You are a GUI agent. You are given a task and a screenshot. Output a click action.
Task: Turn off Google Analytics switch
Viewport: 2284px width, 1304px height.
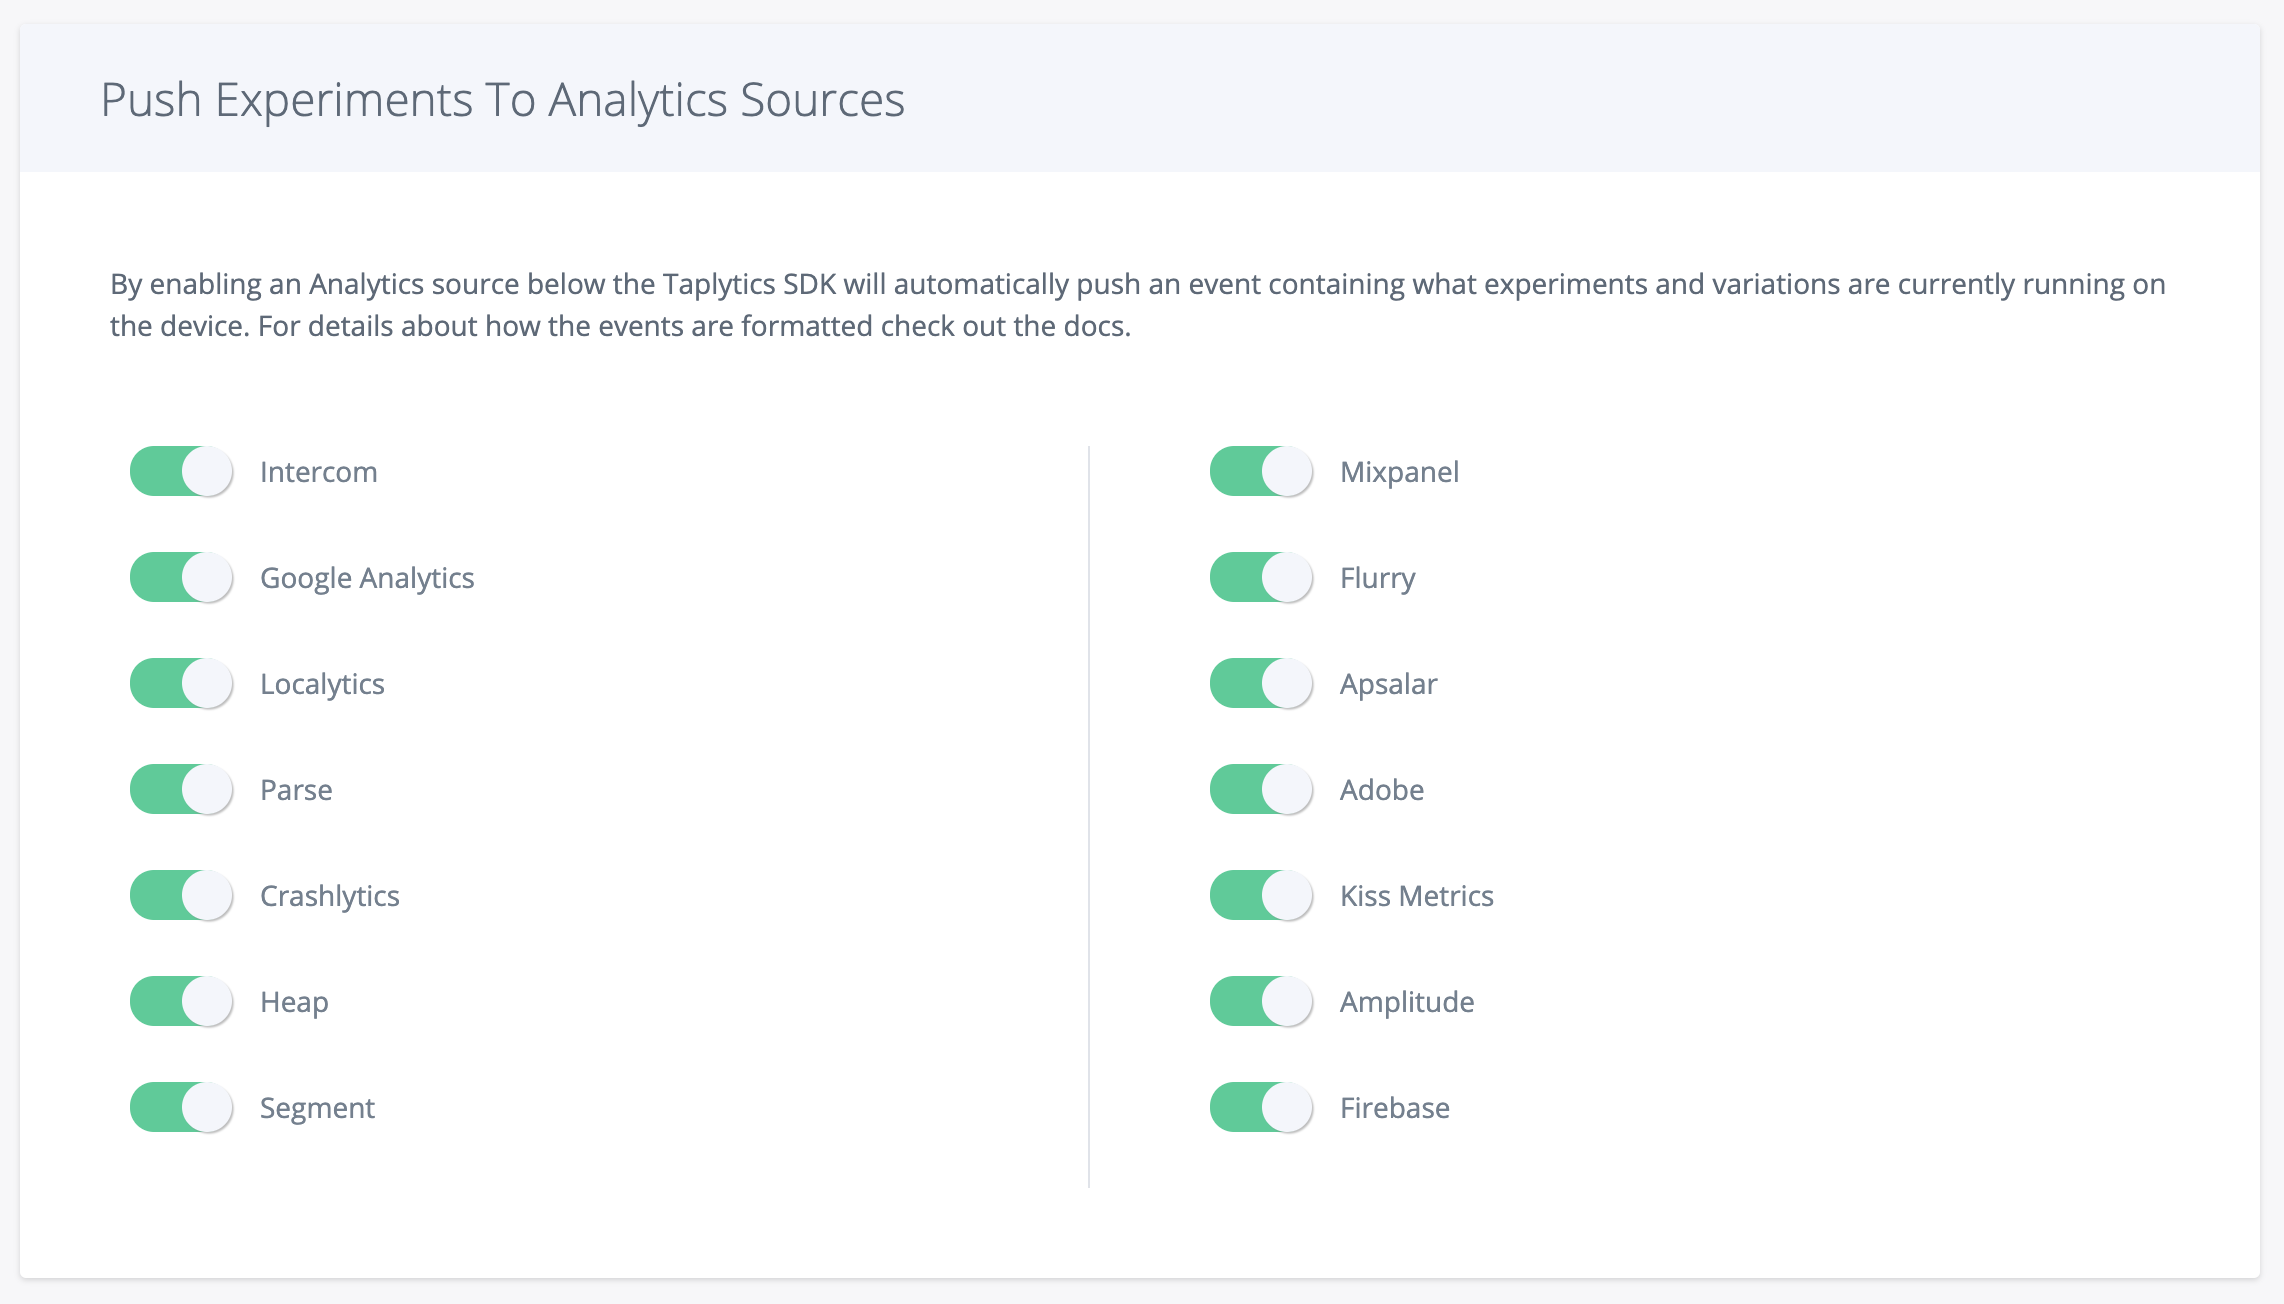point(181,578)
